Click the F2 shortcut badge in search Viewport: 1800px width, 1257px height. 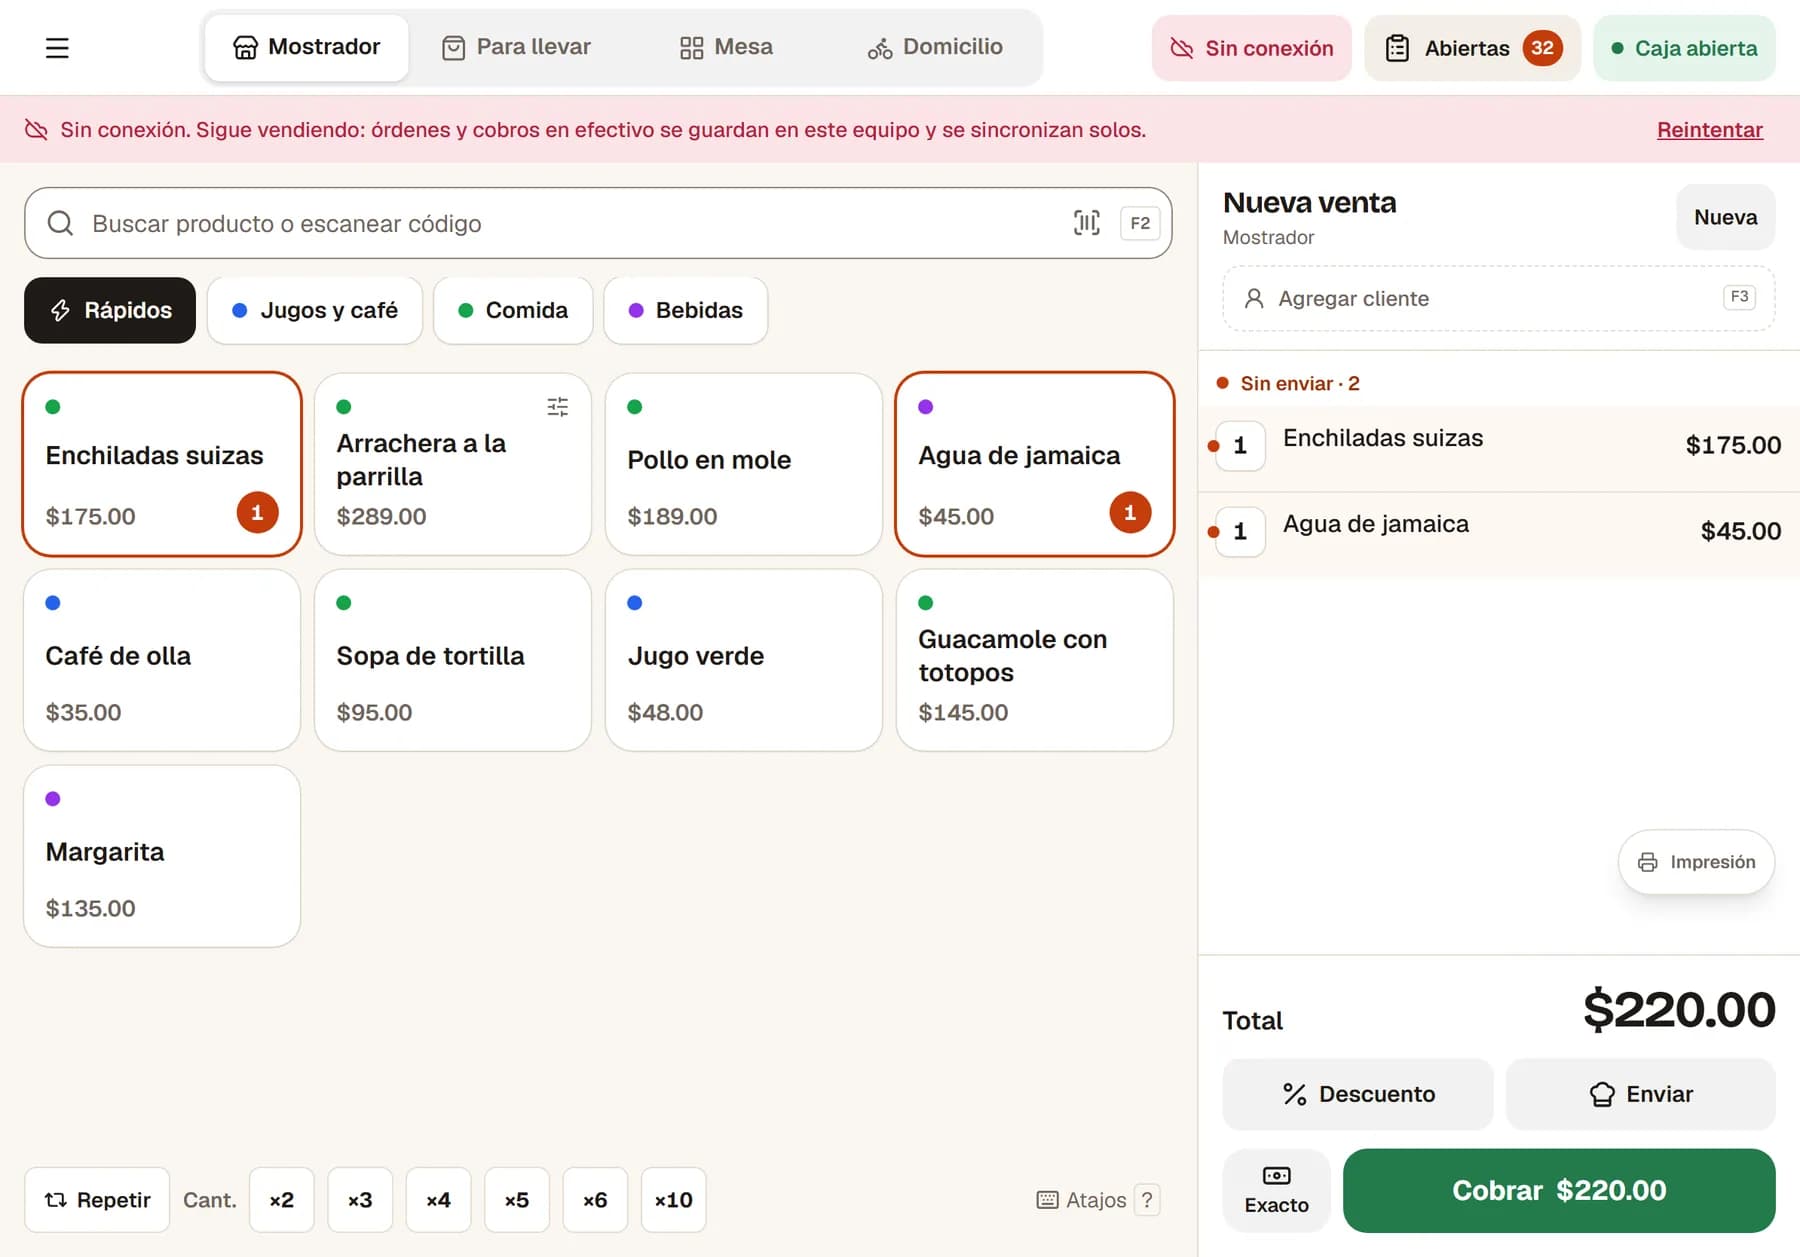pos(1140,223)
